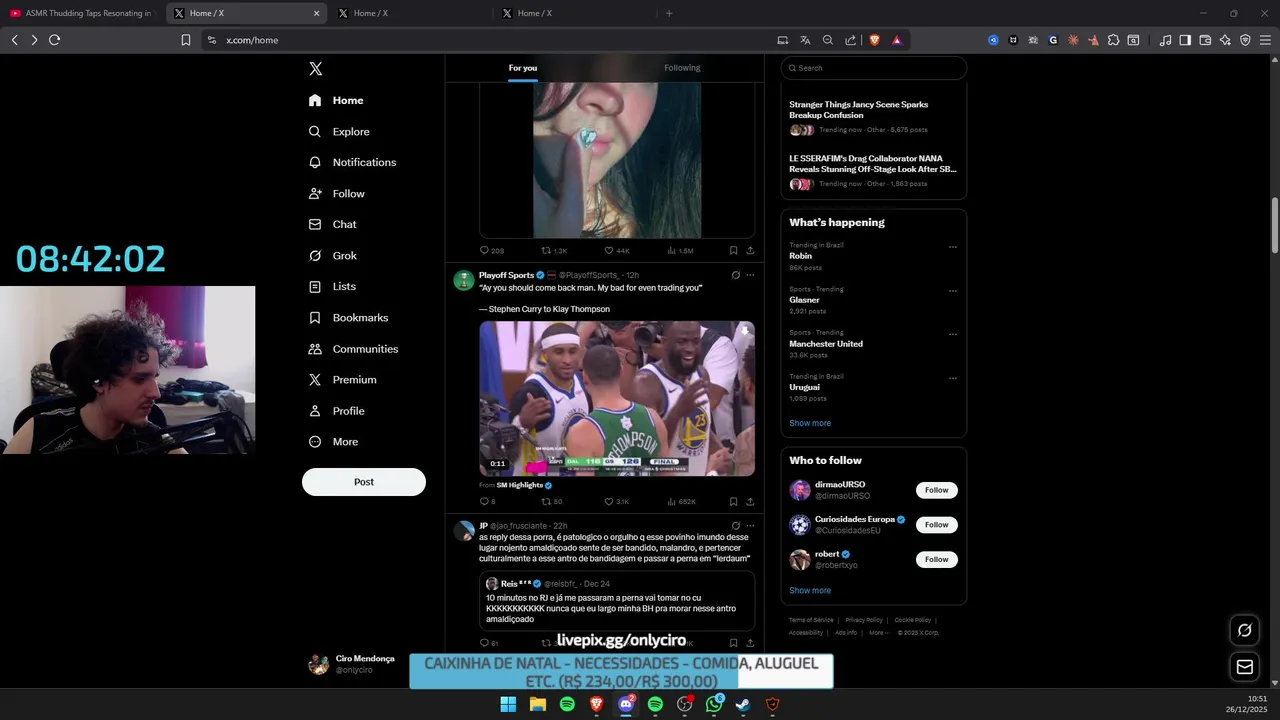Viewport: 1280px width, 720px height.
Task: Open Brave Rewards triangle icon
Action: (897, 40)
